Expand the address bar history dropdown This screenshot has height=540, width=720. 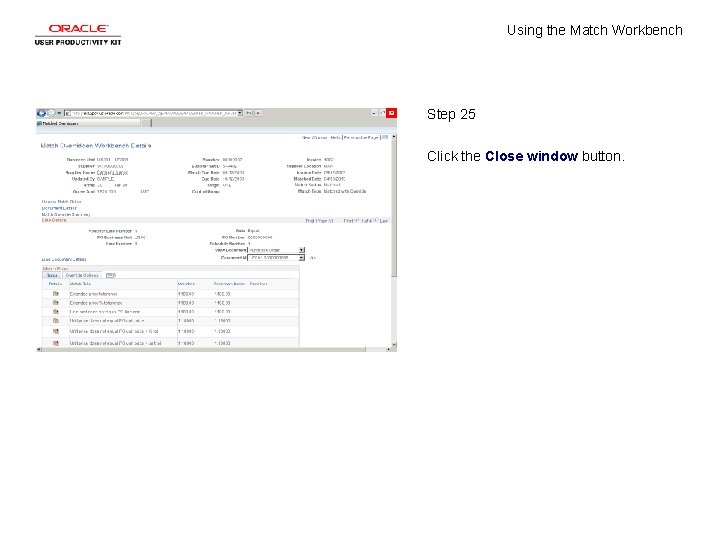coord(240,113)
